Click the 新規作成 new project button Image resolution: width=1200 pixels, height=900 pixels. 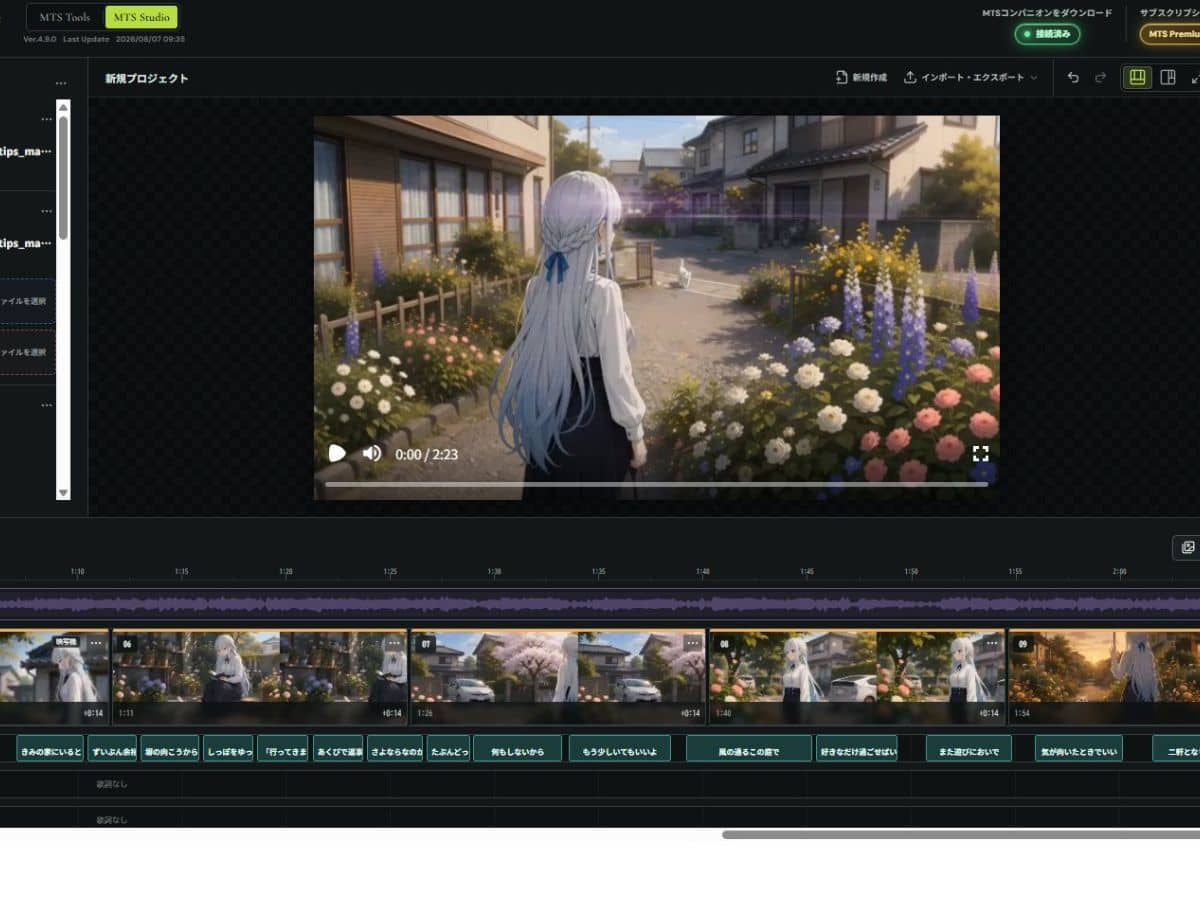pos(861,77)
